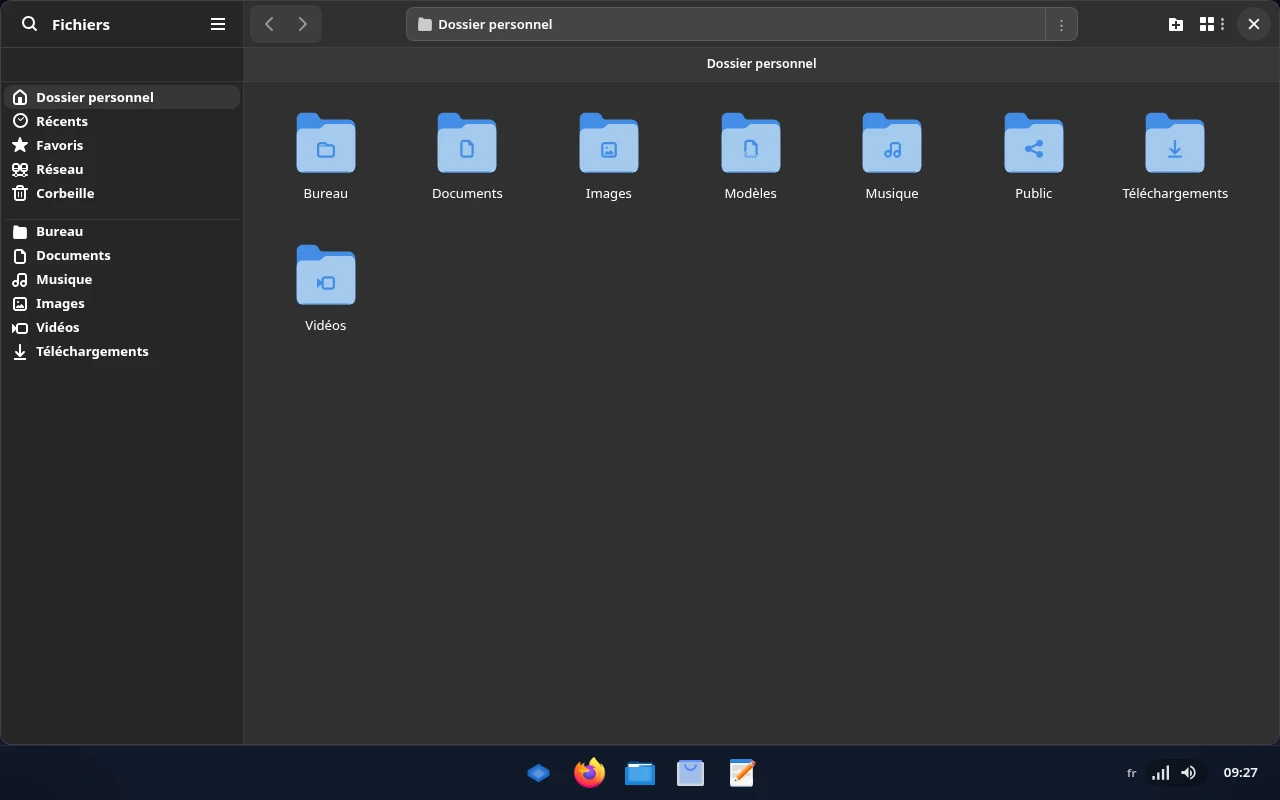The height and width of the screenshot is (800, 1280).
Task: Select the Modèles folder icon
Action: (x=751, y=143)
